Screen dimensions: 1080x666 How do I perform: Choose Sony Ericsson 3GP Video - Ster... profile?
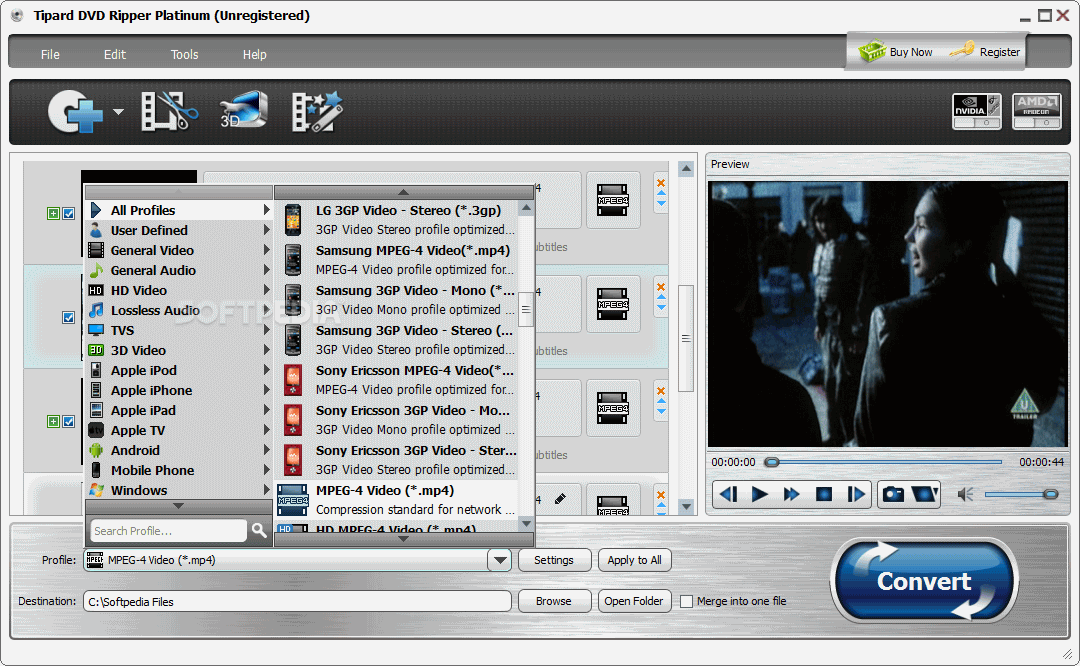tap(396, 459)
